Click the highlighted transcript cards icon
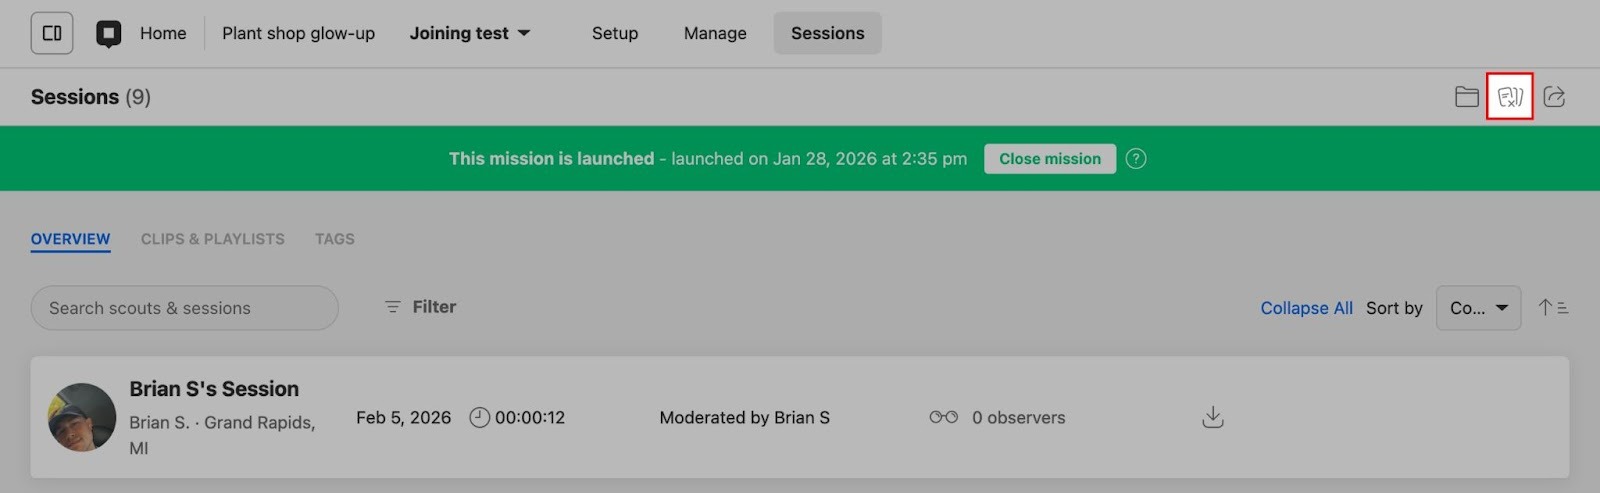1600x493 pixels. [x=1510, y=97]
